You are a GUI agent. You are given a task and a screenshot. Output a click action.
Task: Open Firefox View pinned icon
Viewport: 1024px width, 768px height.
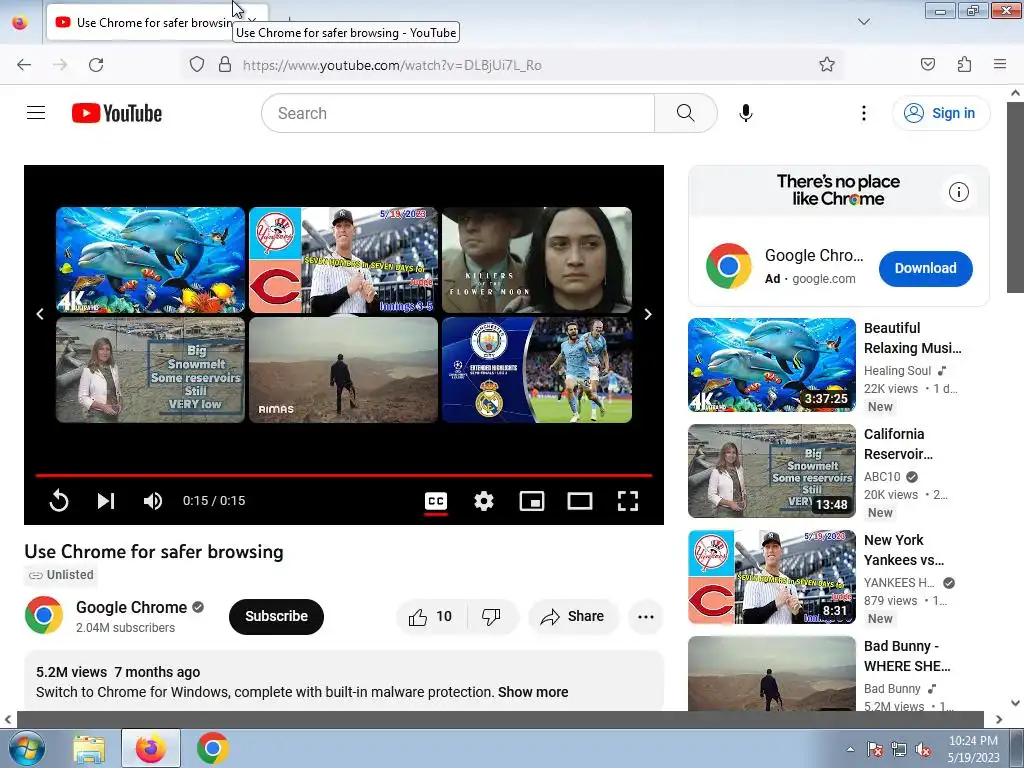tap(20, 23)
